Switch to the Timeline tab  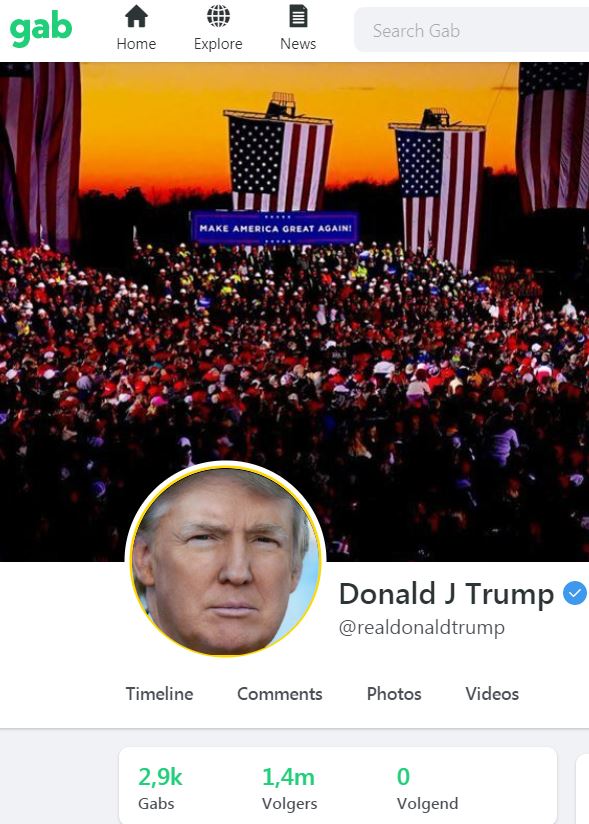pos(159,694)
